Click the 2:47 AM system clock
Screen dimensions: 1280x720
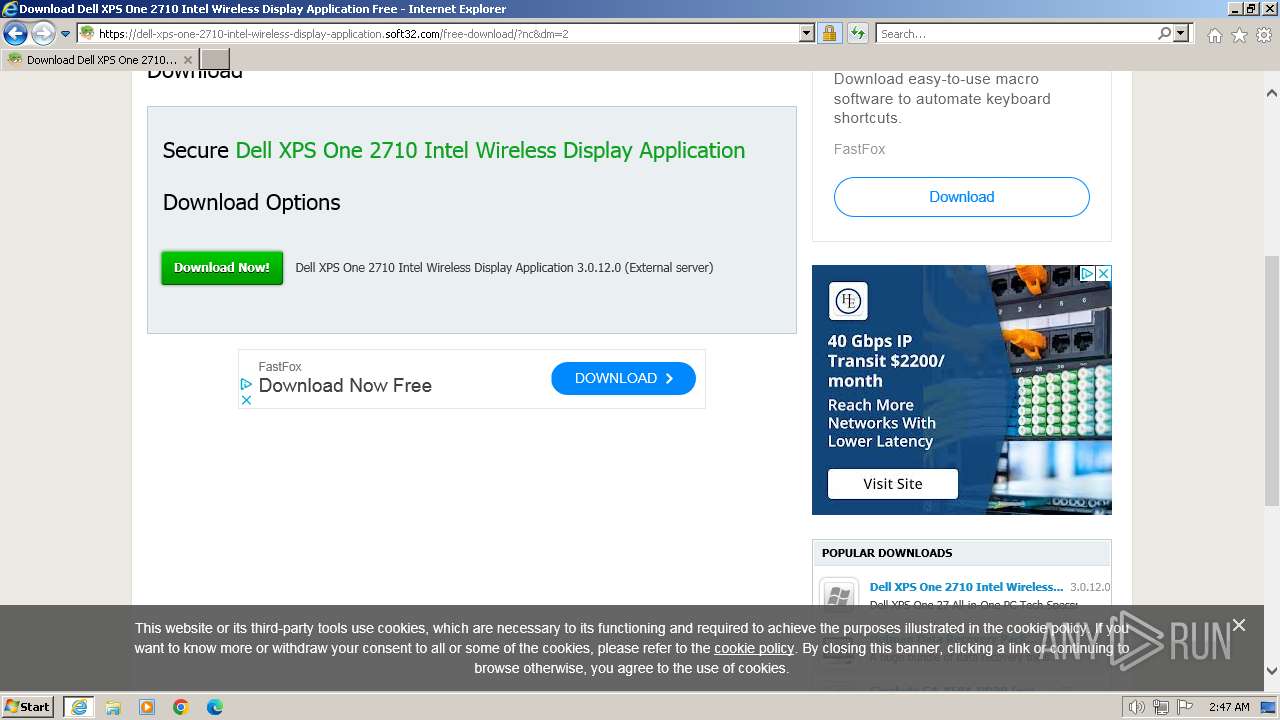click(x=1229, y=707)
